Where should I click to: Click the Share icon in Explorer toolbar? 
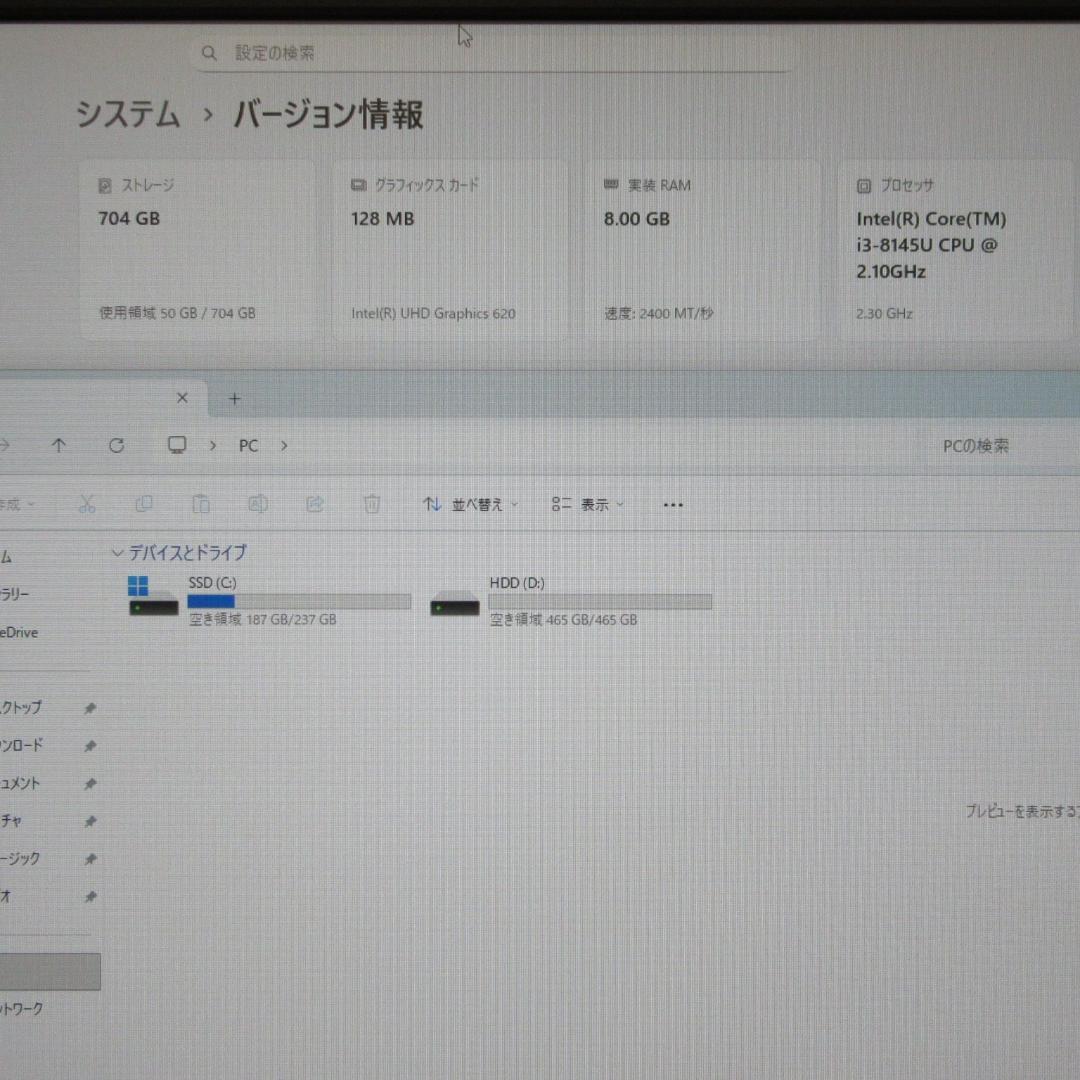pyautogui.click(x=315, y=504)
